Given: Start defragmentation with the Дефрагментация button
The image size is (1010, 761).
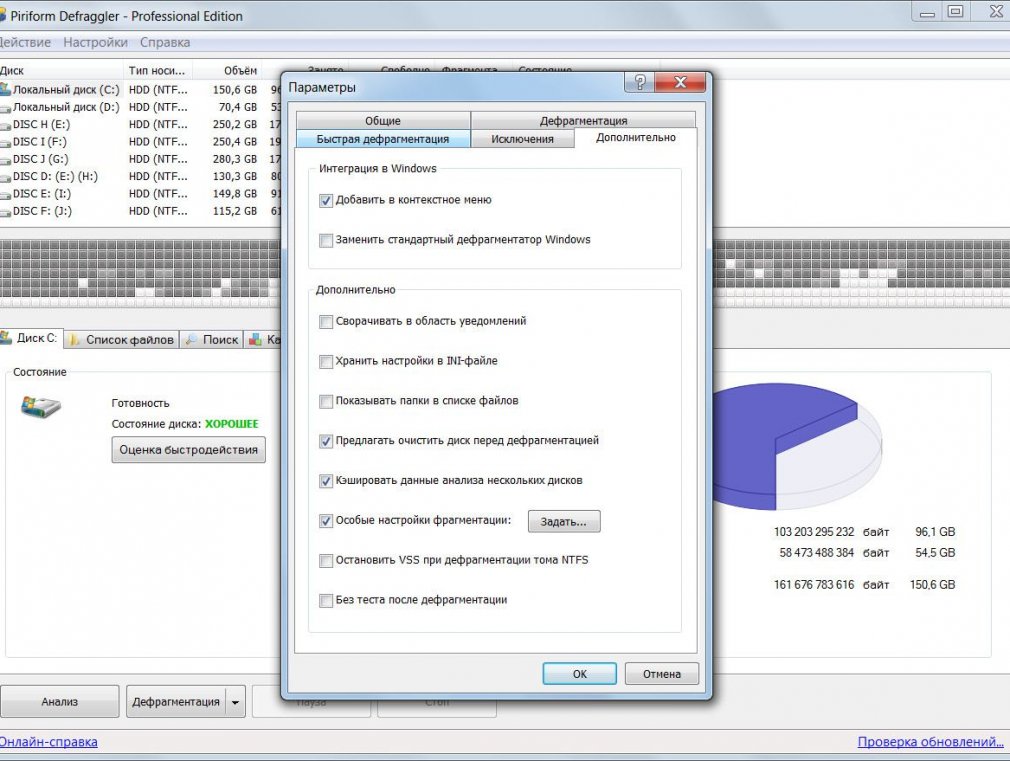Looking at the screenshot, I should tap(176, 702).
